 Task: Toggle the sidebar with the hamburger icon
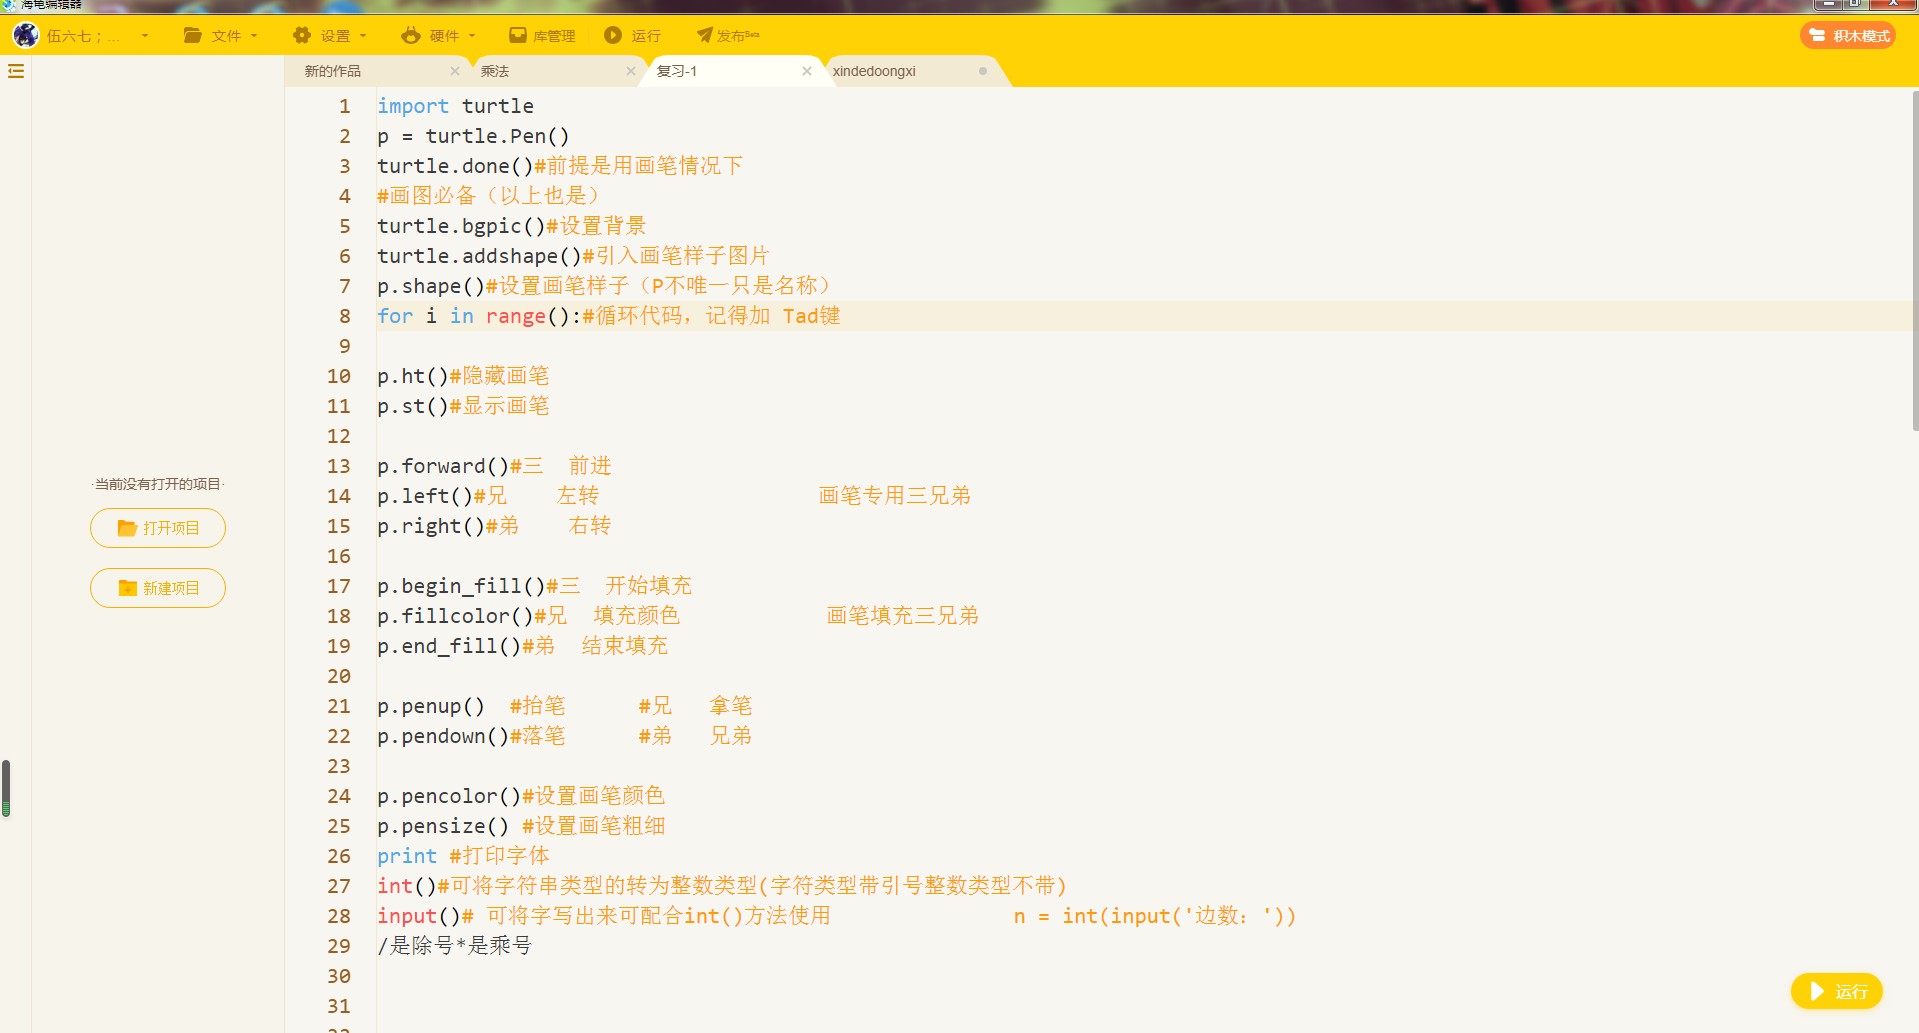(x=16, y=71)
